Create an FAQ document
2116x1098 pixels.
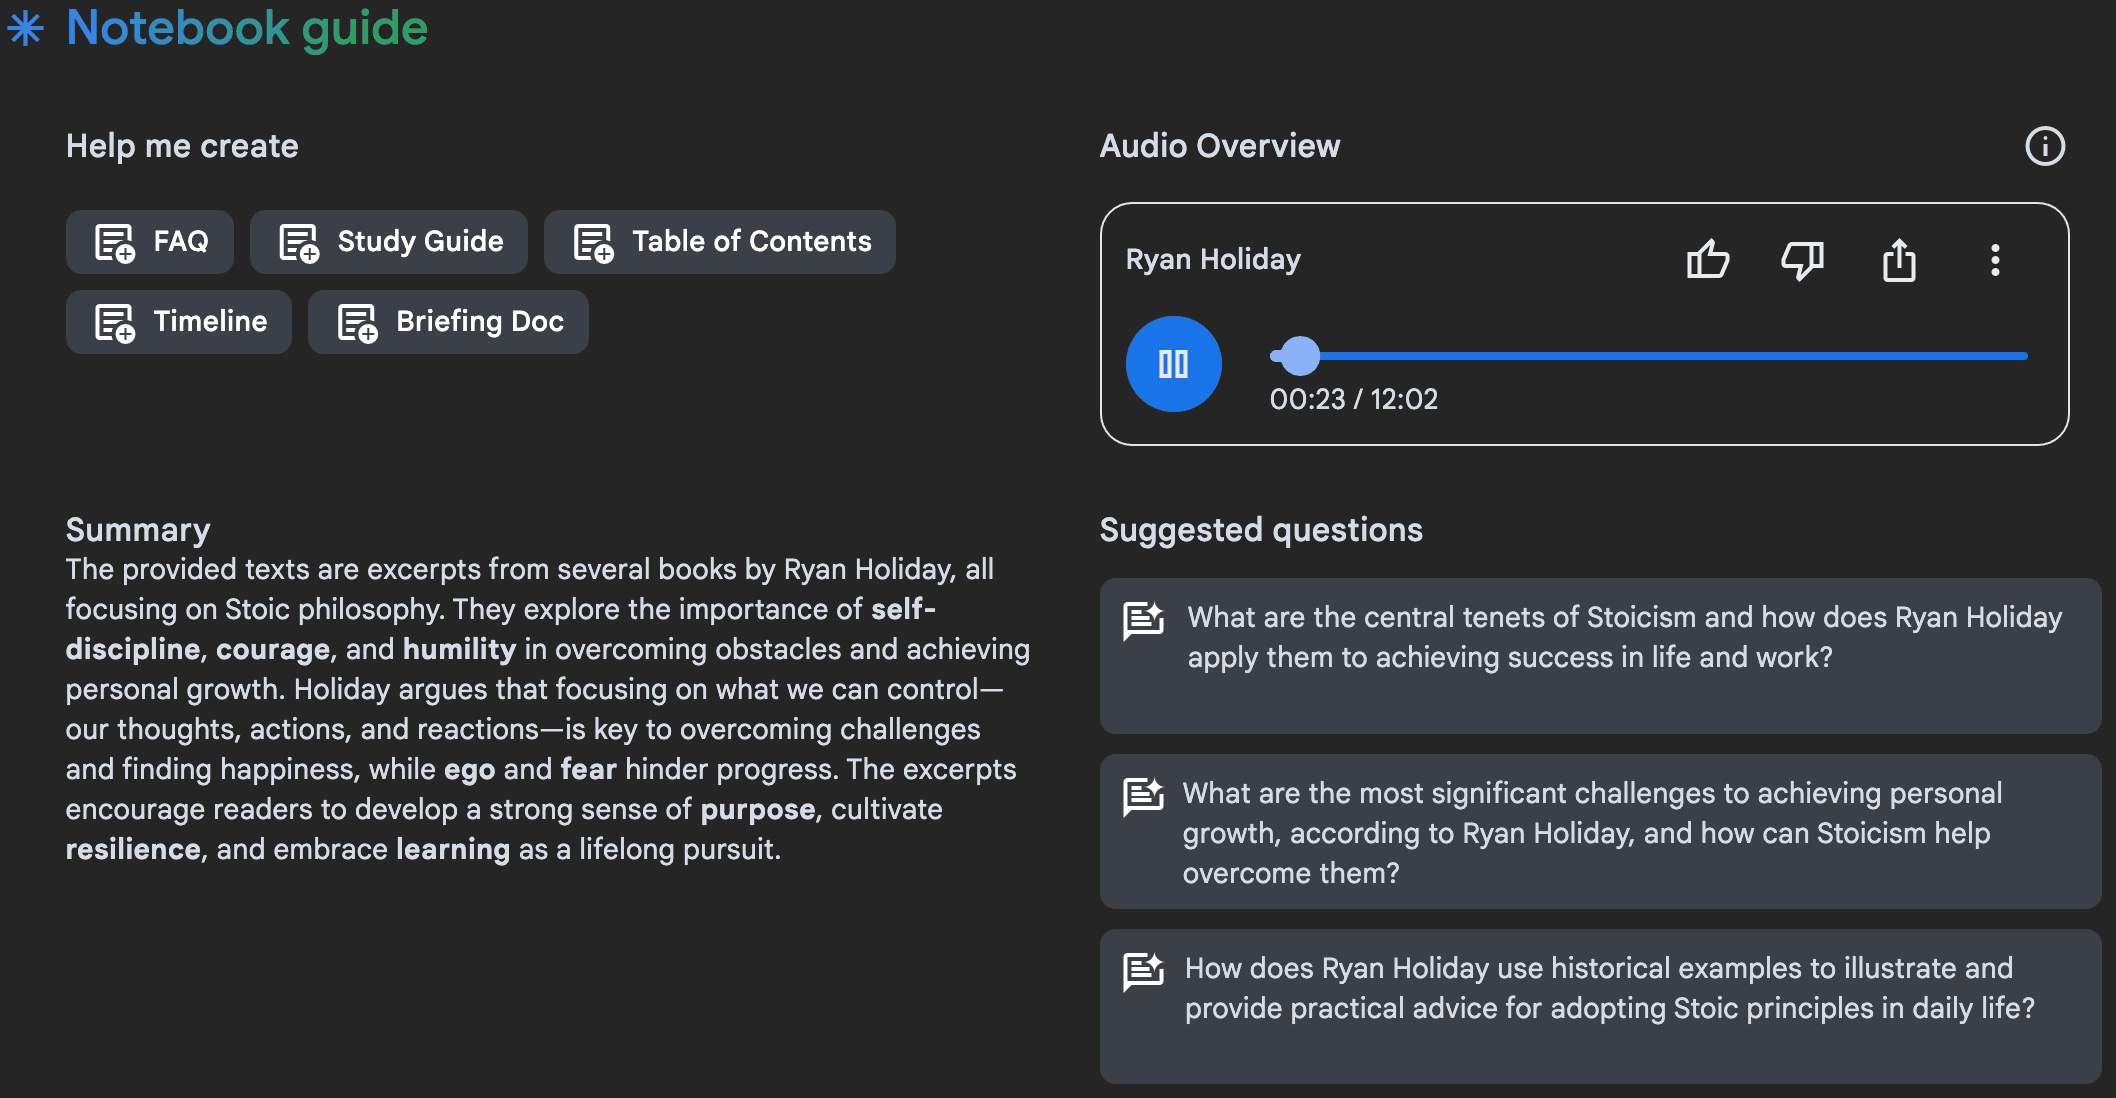coord(150,242)
